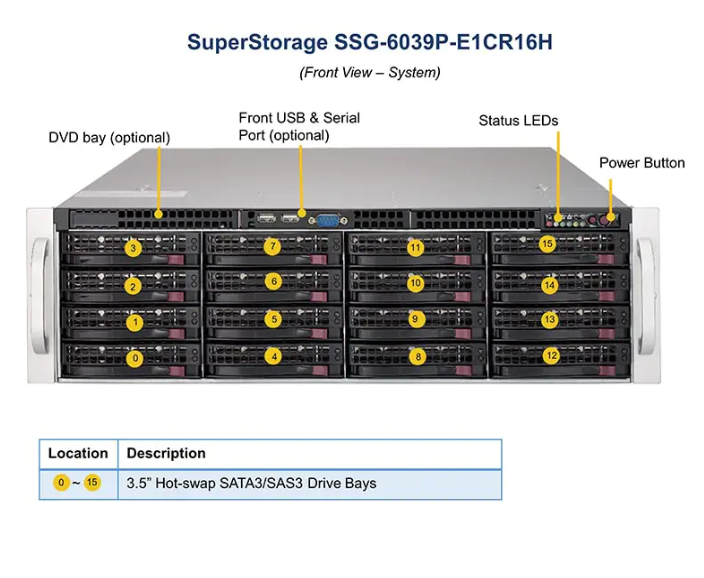This screenshot has height=578, width=704.
Task: Click drive bay number 5
Action: pos(273,320)
